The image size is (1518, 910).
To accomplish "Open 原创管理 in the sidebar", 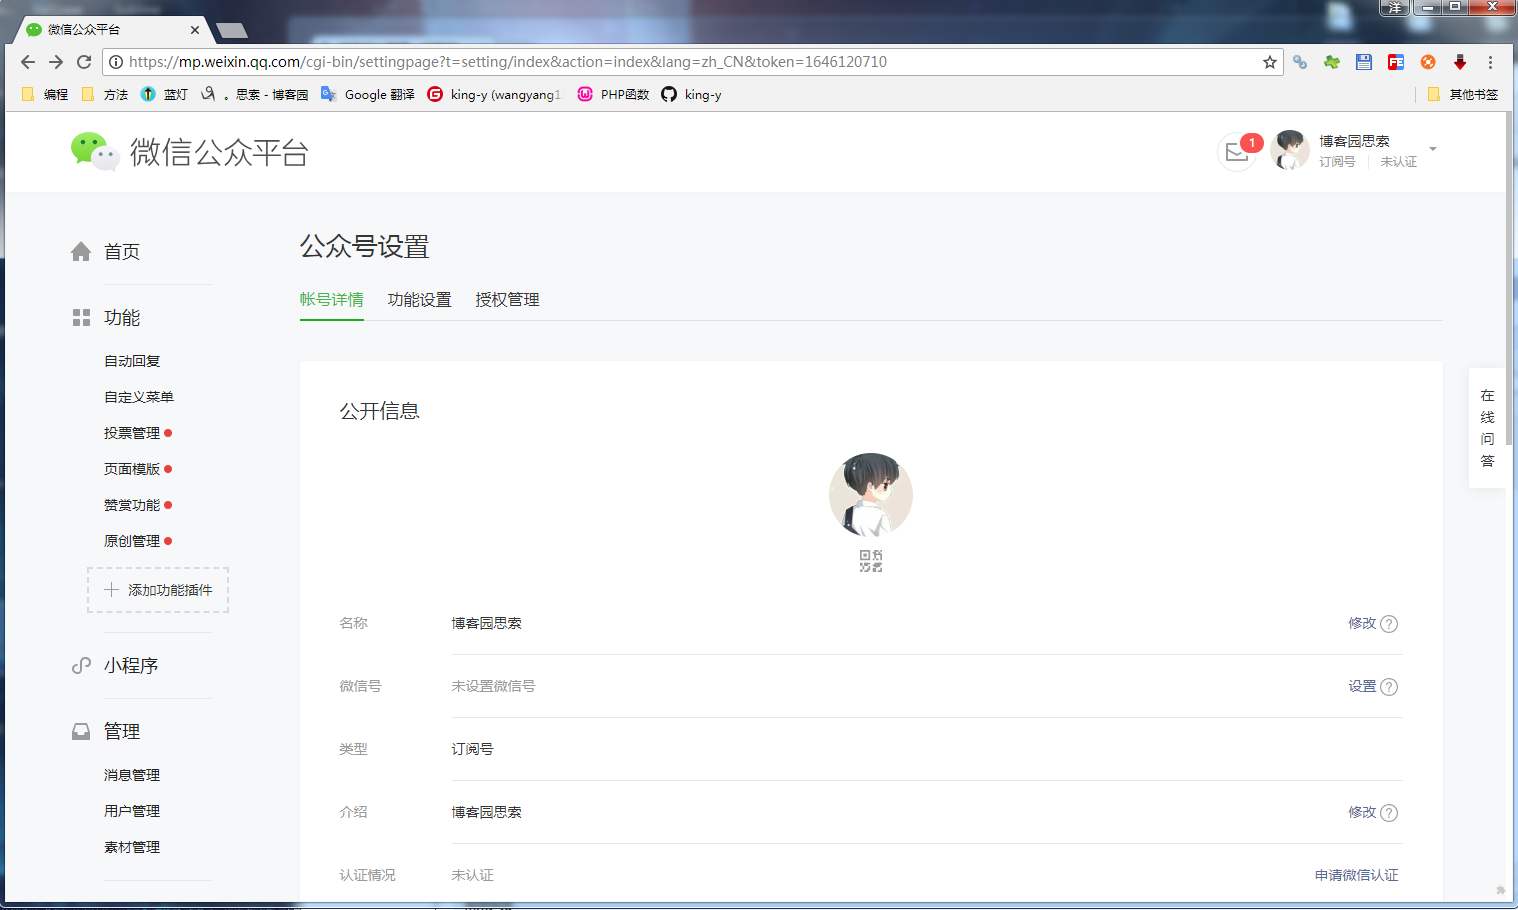I will coord(132,541).
